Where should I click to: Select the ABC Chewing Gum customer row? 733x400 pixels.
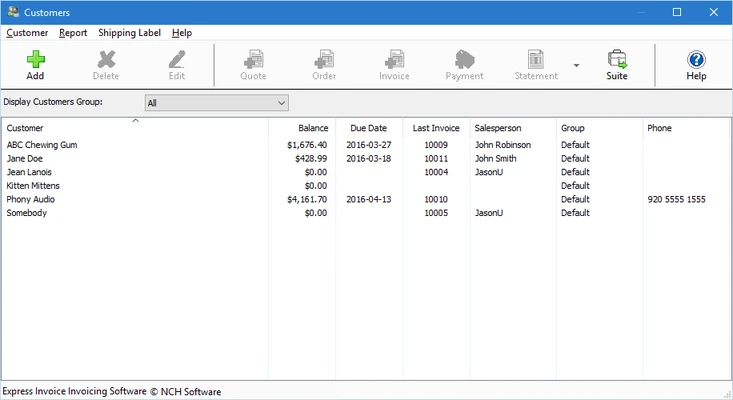click(366, 145)
